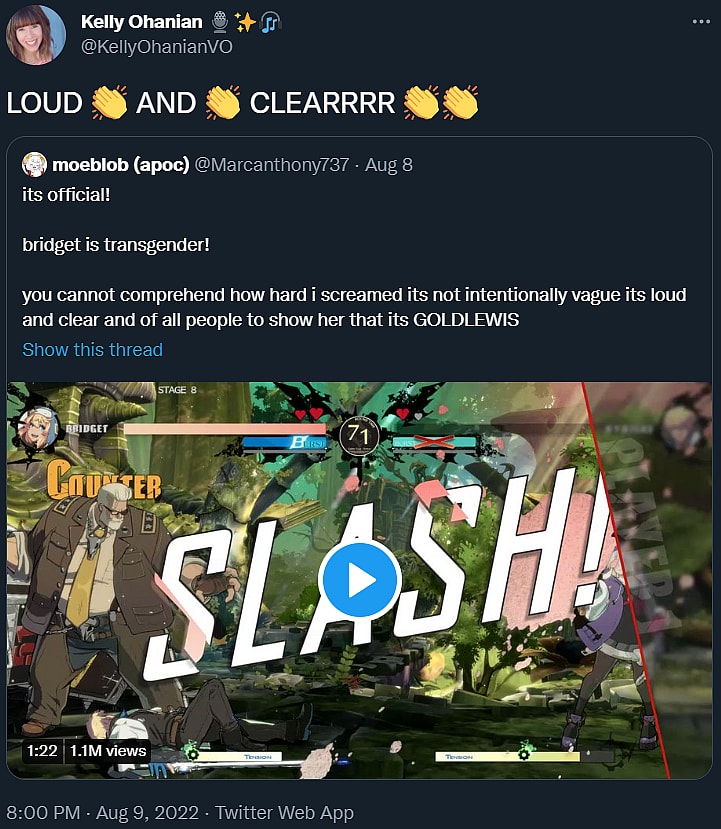The image size is (721, 829).
Task: Click the SLASH video thumbnail image
Action: pos(359,580)
